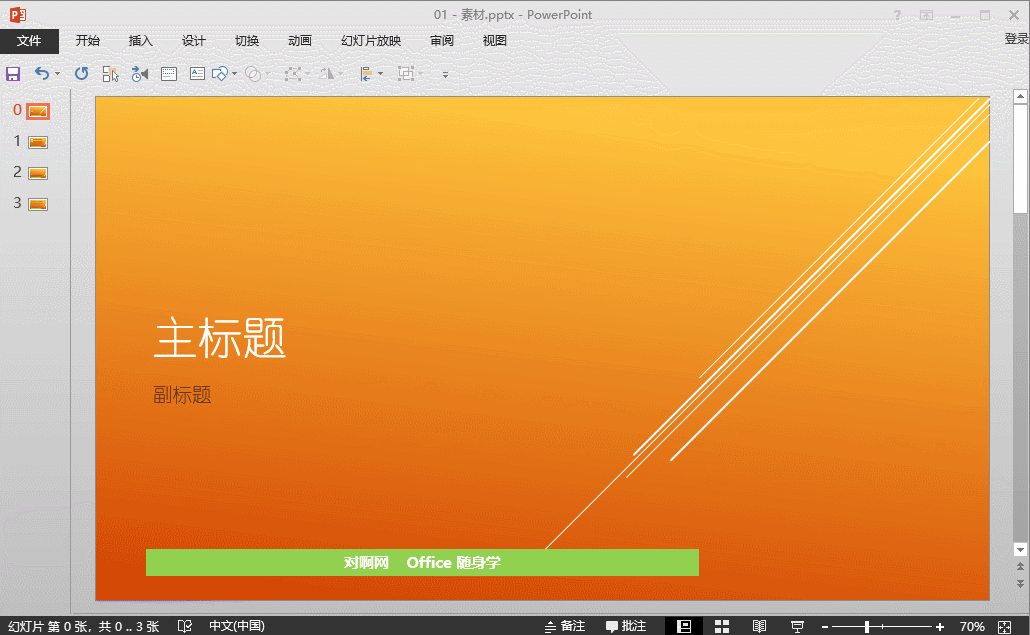Image resolution: width=1030 pixels, height=635 pixels.
Task: Start Slide Show from status bar icon
Action: point(797,626)
